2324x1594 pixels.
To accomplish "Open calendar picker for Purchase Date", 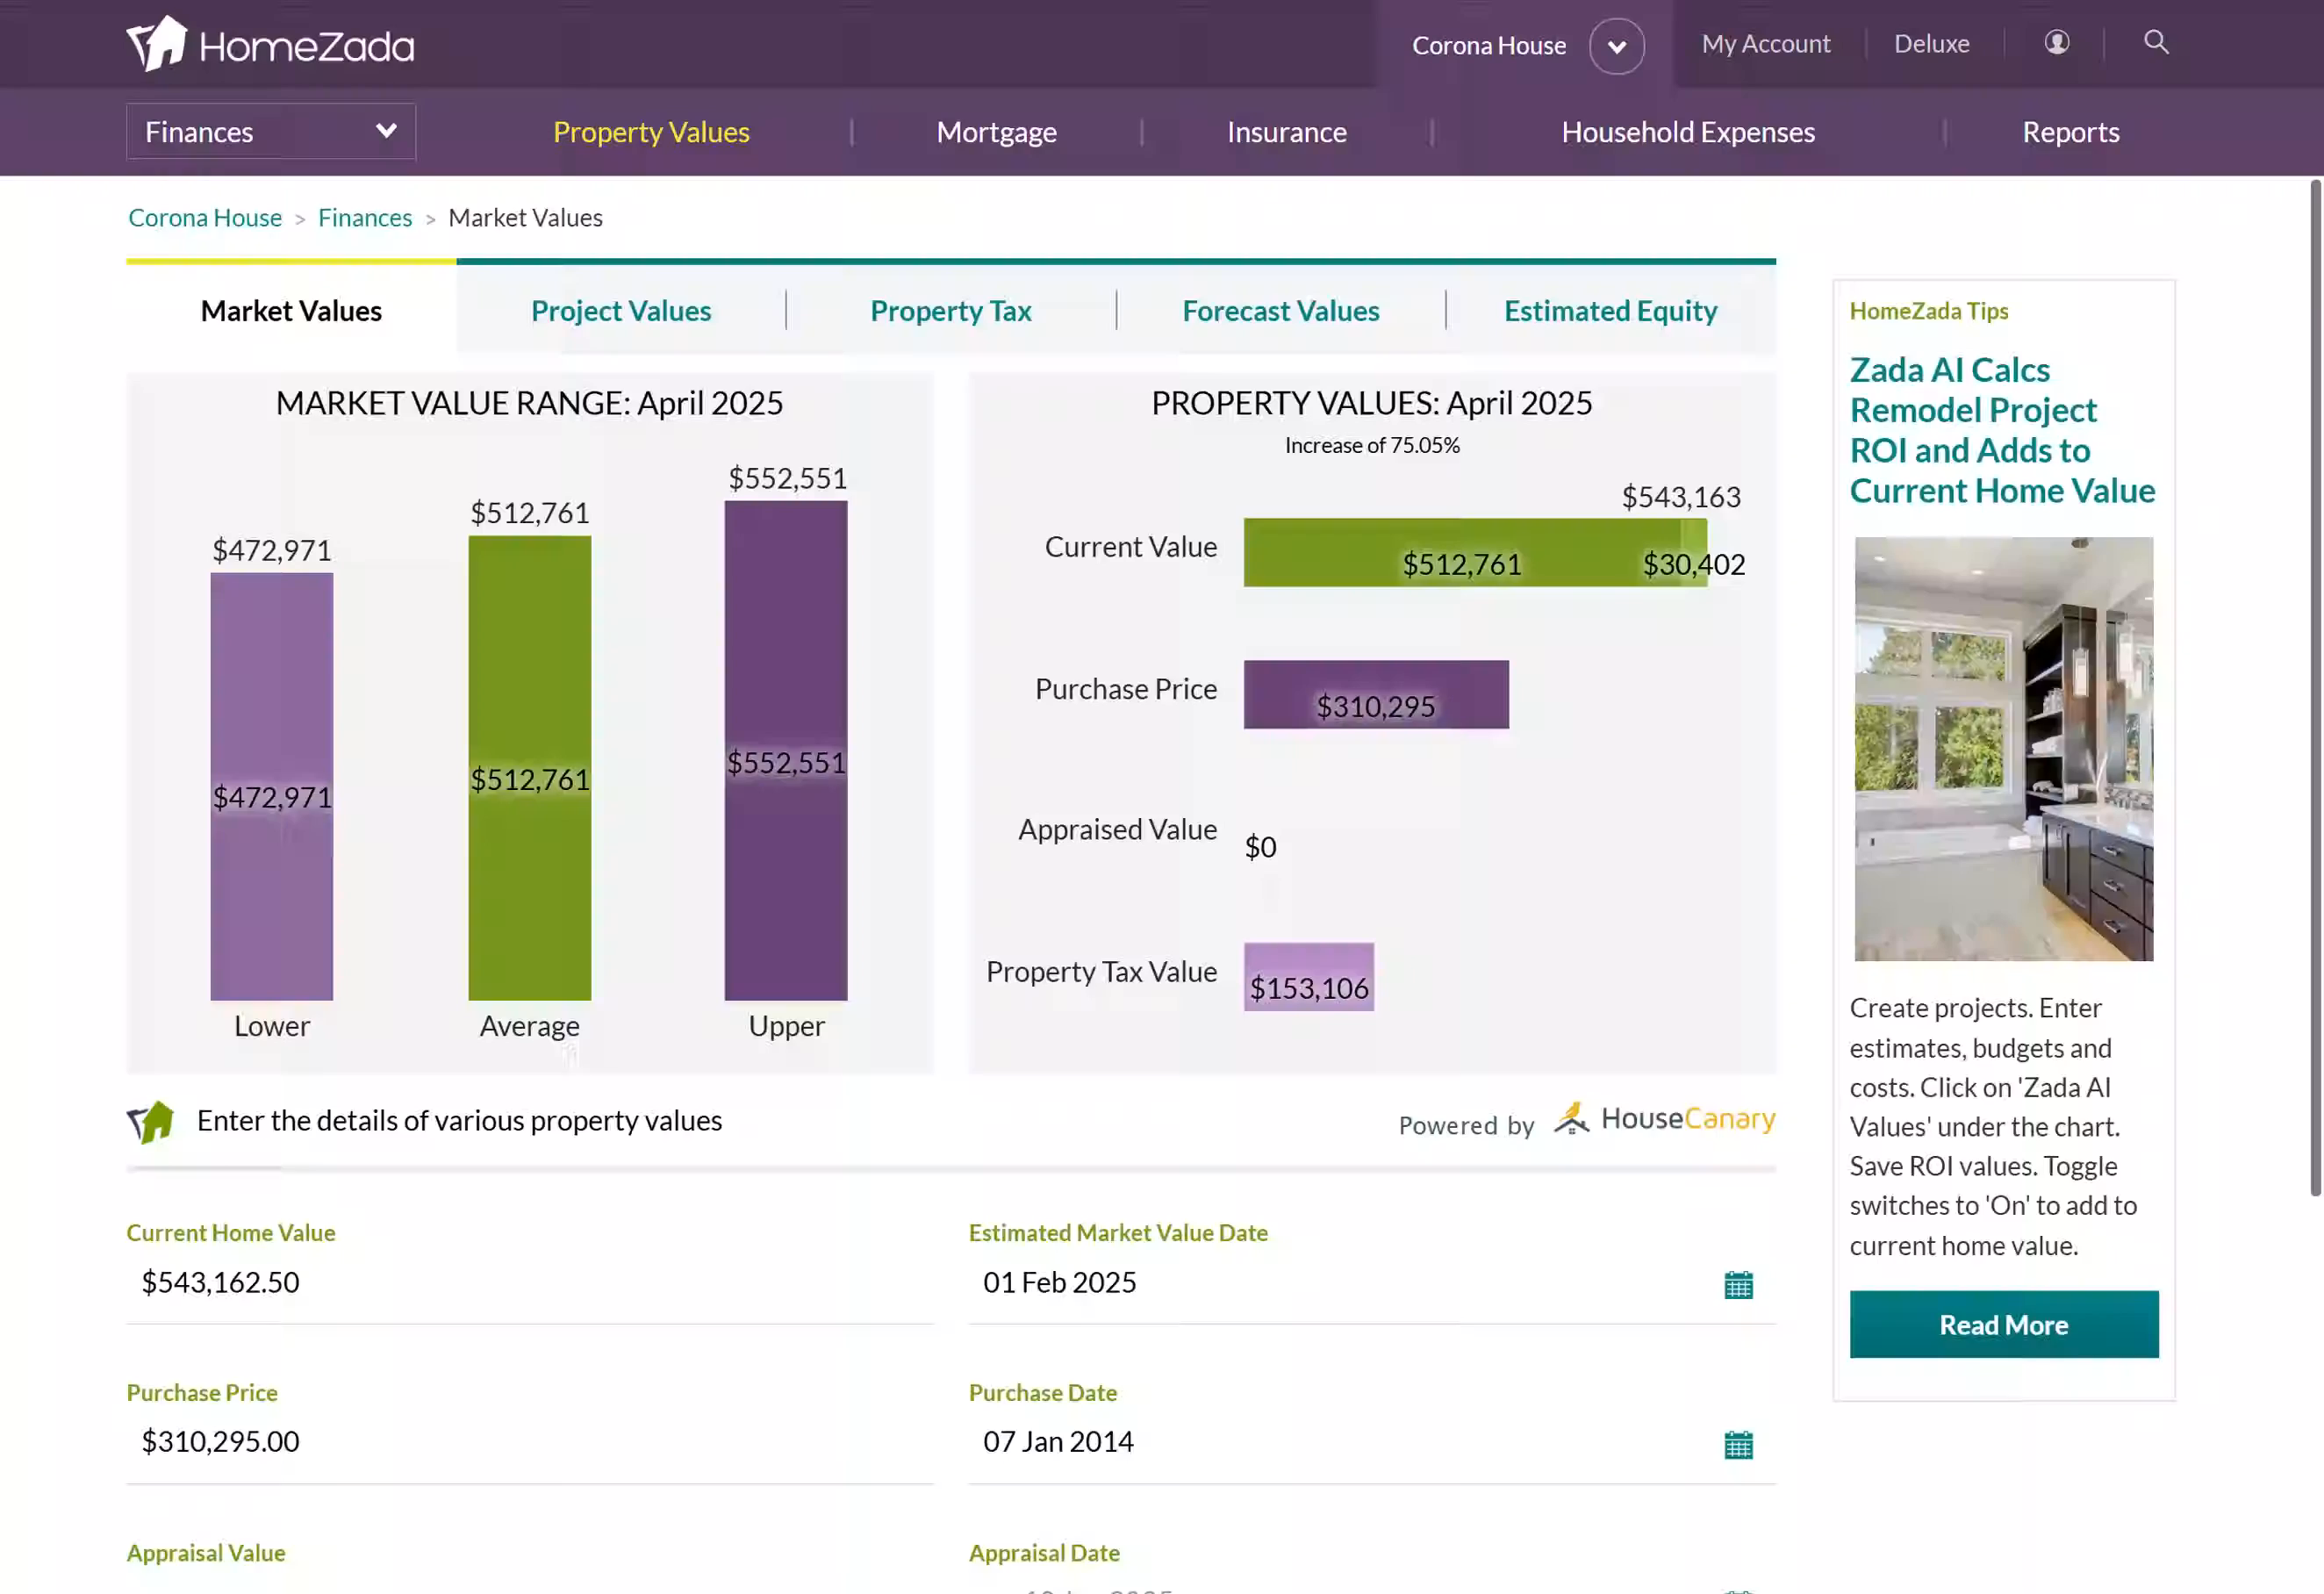I will pos(1738,1444).
